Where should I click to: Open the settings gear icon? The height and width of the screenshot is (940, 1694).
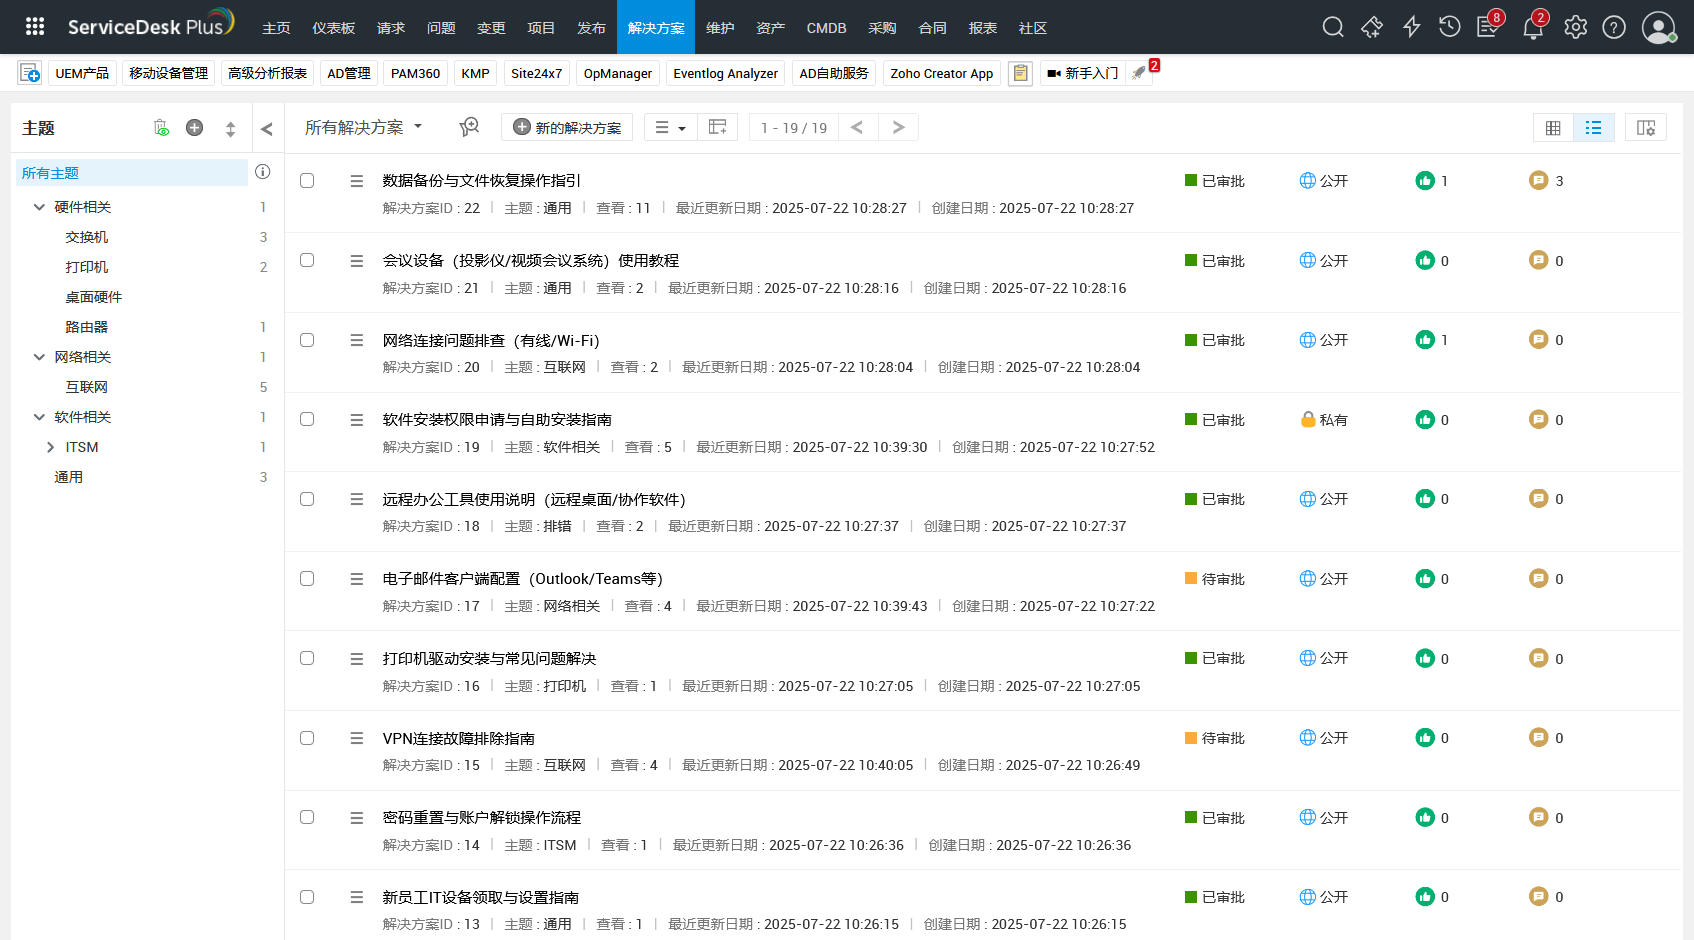[1574, 27]
